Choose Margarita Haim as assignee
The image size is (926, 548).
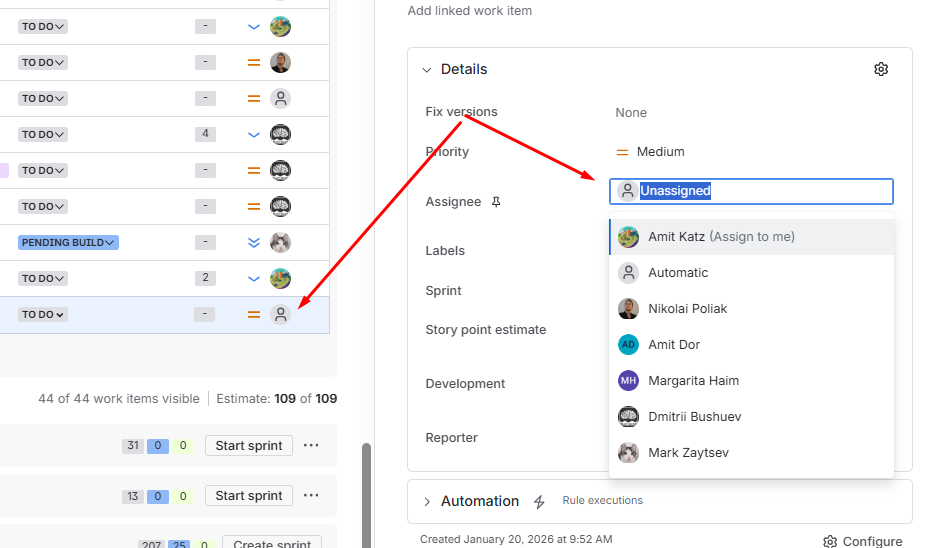[751, 381]
